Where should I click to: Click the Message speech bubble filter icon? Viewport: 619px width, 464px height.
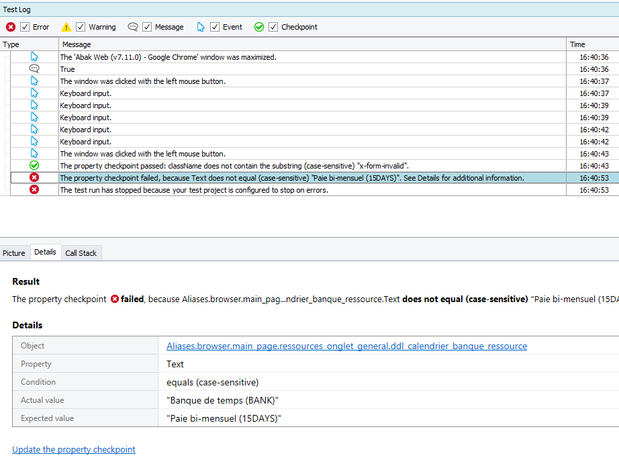pyautogui.click(x=133, y=27)
